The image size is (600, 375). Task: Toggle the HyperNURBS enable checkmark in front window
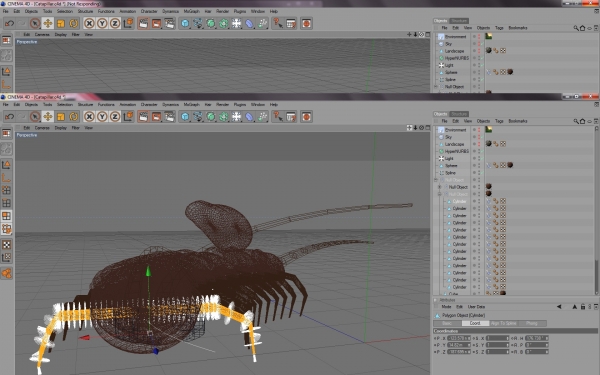pos(483,151)
